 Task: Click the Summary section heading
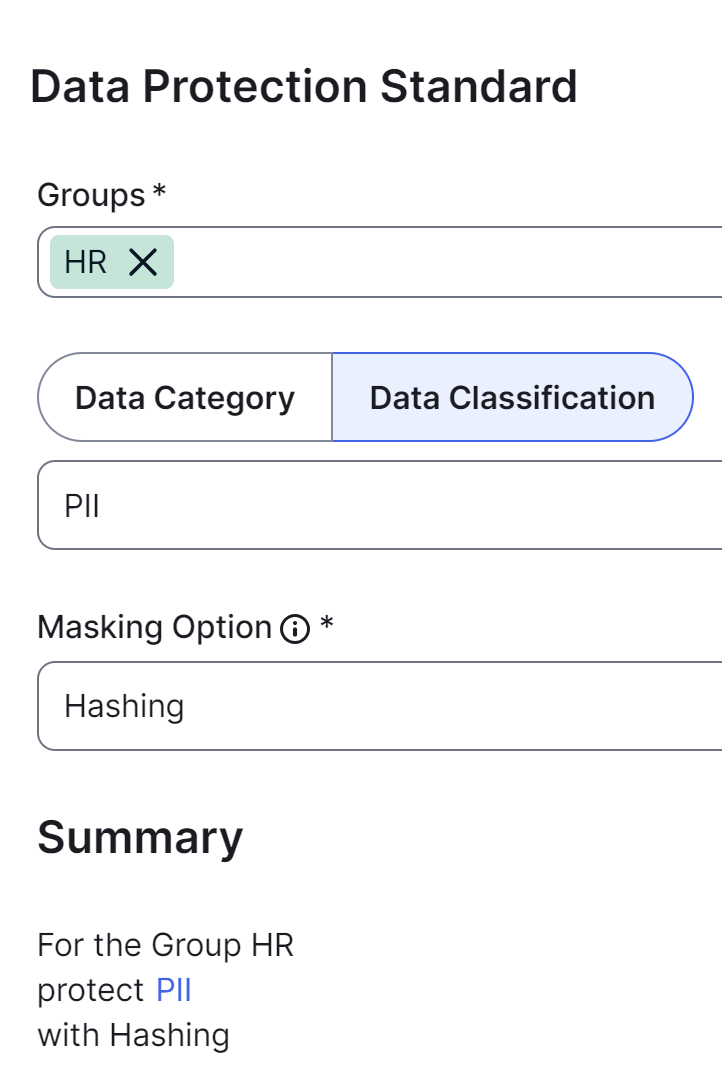(x=140, y=838)
